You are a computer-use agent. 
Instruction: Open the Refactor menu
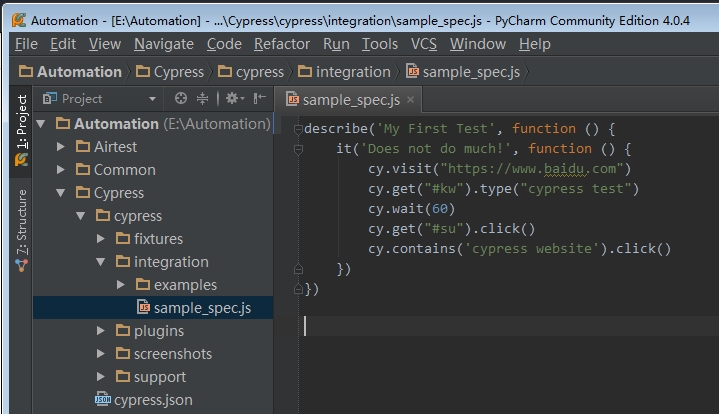tap(282, 44)
